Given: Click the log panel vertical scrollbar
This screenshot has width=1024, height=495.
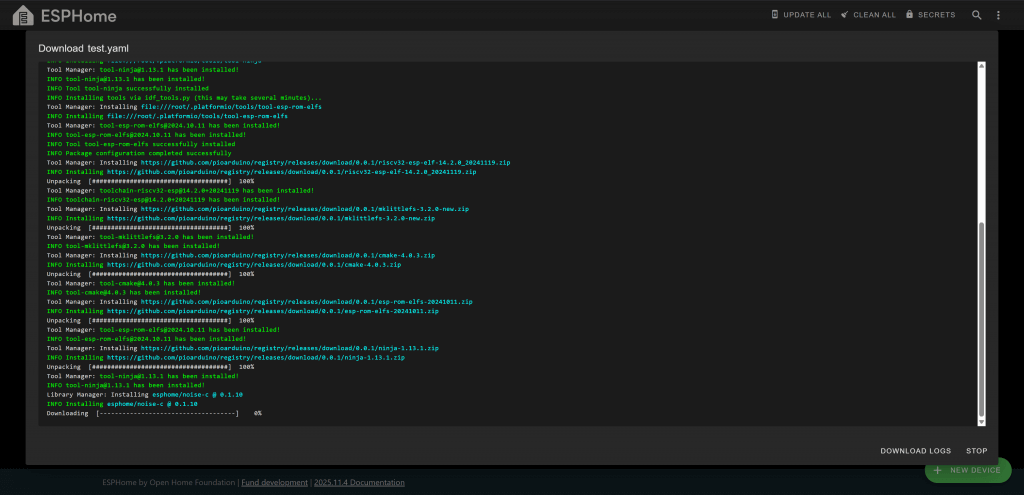Looking at the screenshot, I should 981,320.
